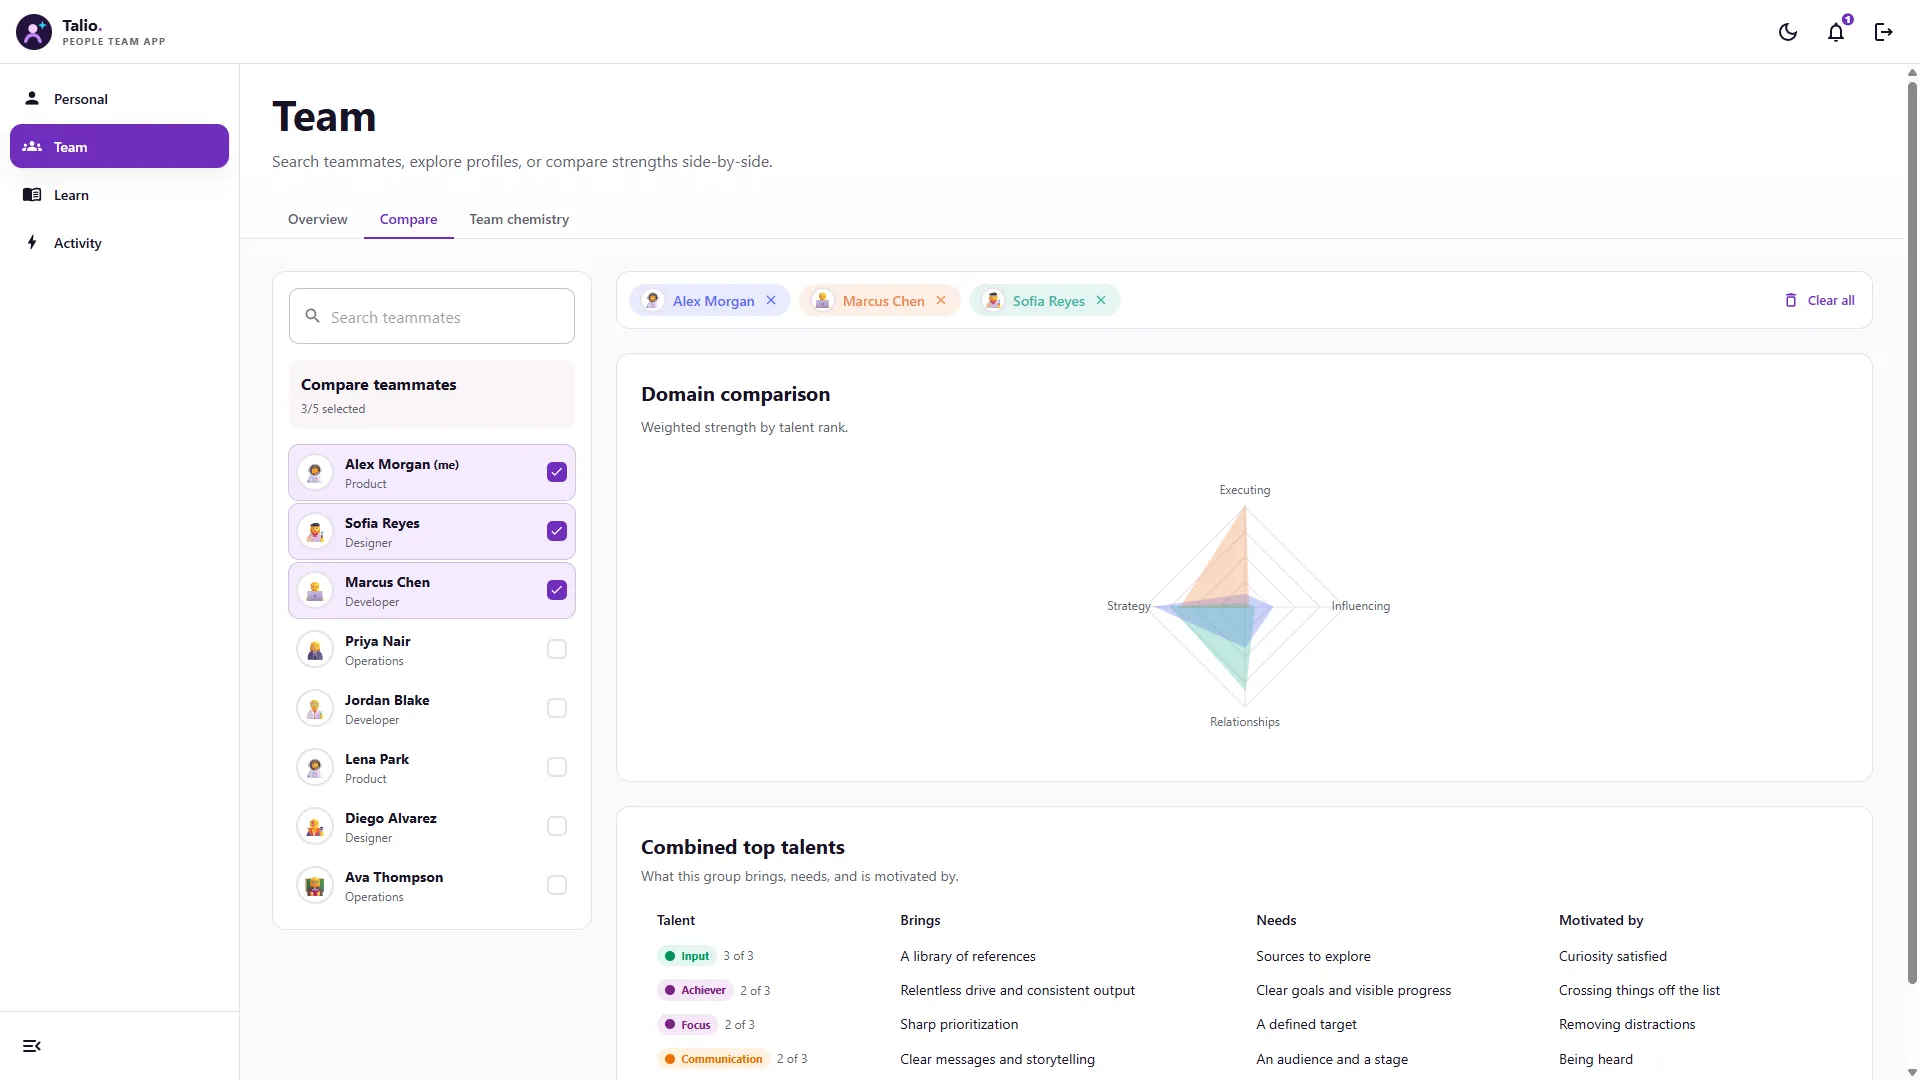Open Personal in sidebar
1920x1080 pixels.
click(119, 99)
